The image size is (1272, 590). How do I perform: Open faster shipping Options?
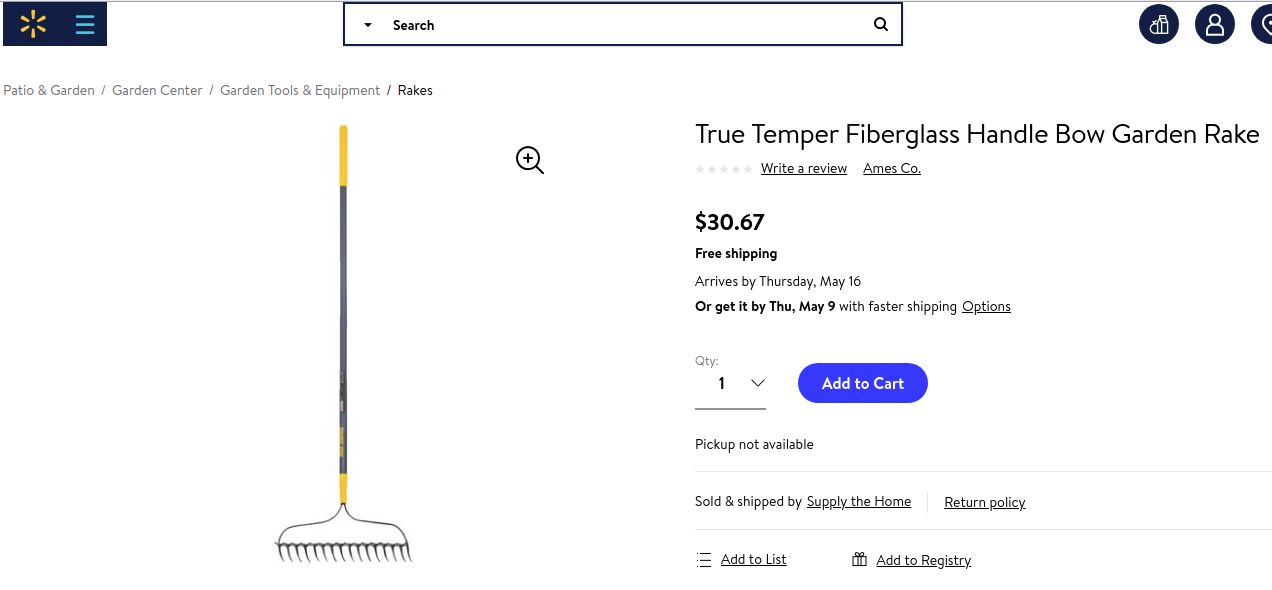[x=986, y=306]
